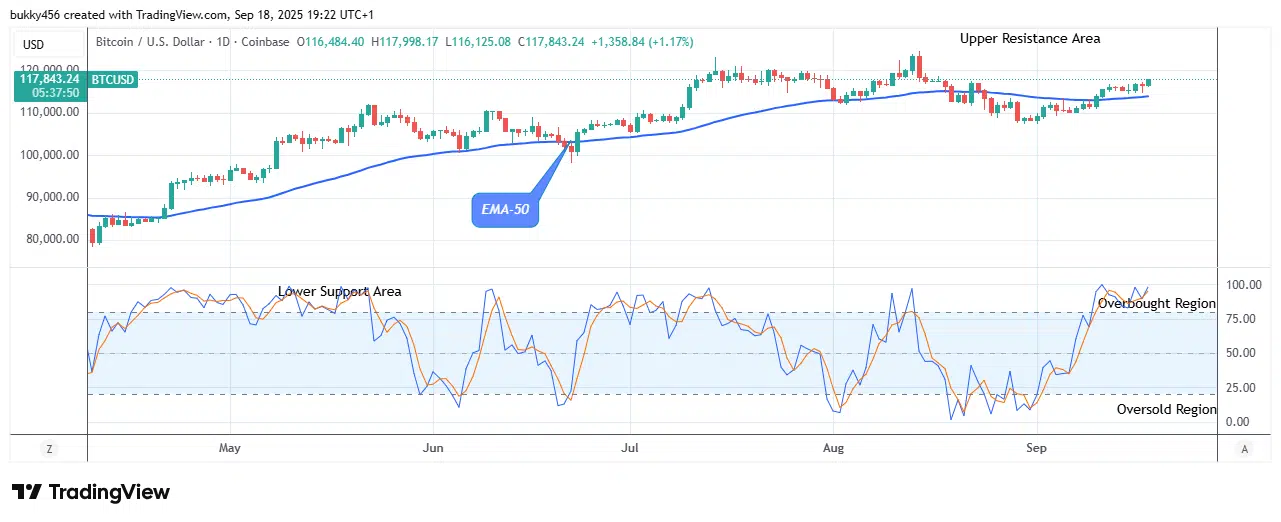Select the EMA-50 callout label
Image resolution: width=1281 pixels, height=522 pixels.
[505, 210]
